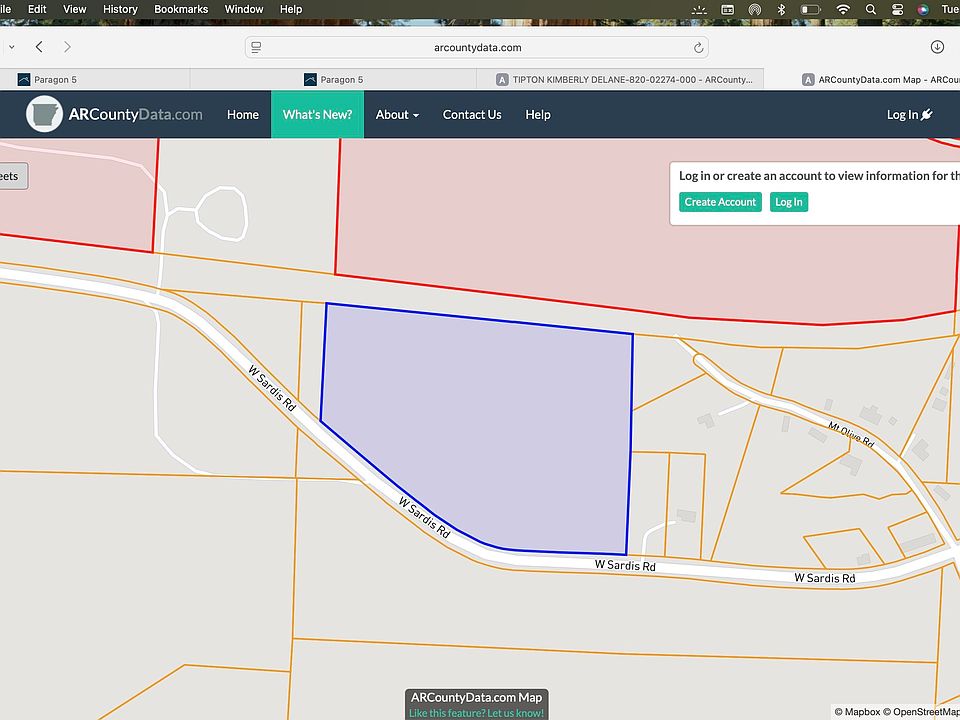Open Spotlight search magnifier in menu bar
Viewport: 960px width, 720px height.
pyautogui.click(x=870, y=9)
